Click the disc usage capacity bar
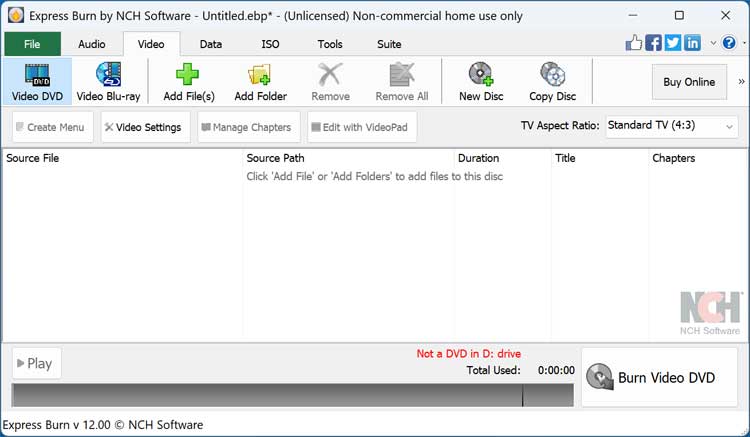This screenshot has height=437, width=750. 292,395
